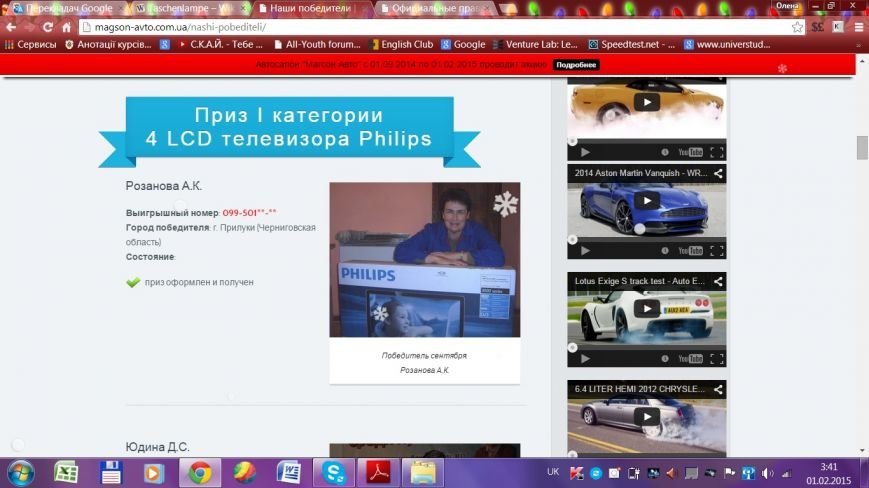
Task: Open the С.К.А.Й. - Тебе bookmark
Action: pyautogui.click(x=221, y=44)
